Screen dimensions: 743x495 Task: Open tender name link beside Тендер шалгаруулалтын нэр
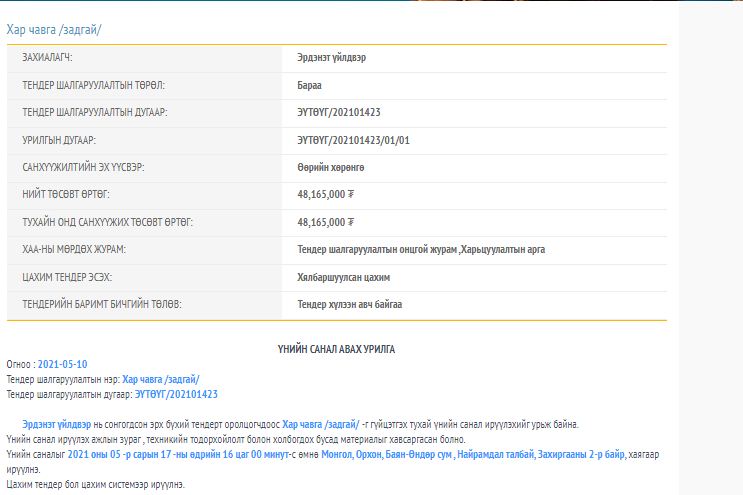click(161, 379)
